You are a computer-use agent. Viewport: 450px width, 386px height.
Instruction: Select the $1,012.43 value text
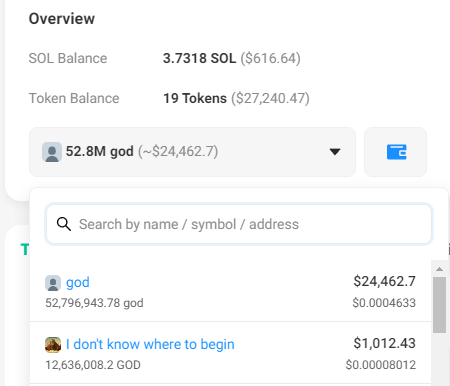coord(384,343)
